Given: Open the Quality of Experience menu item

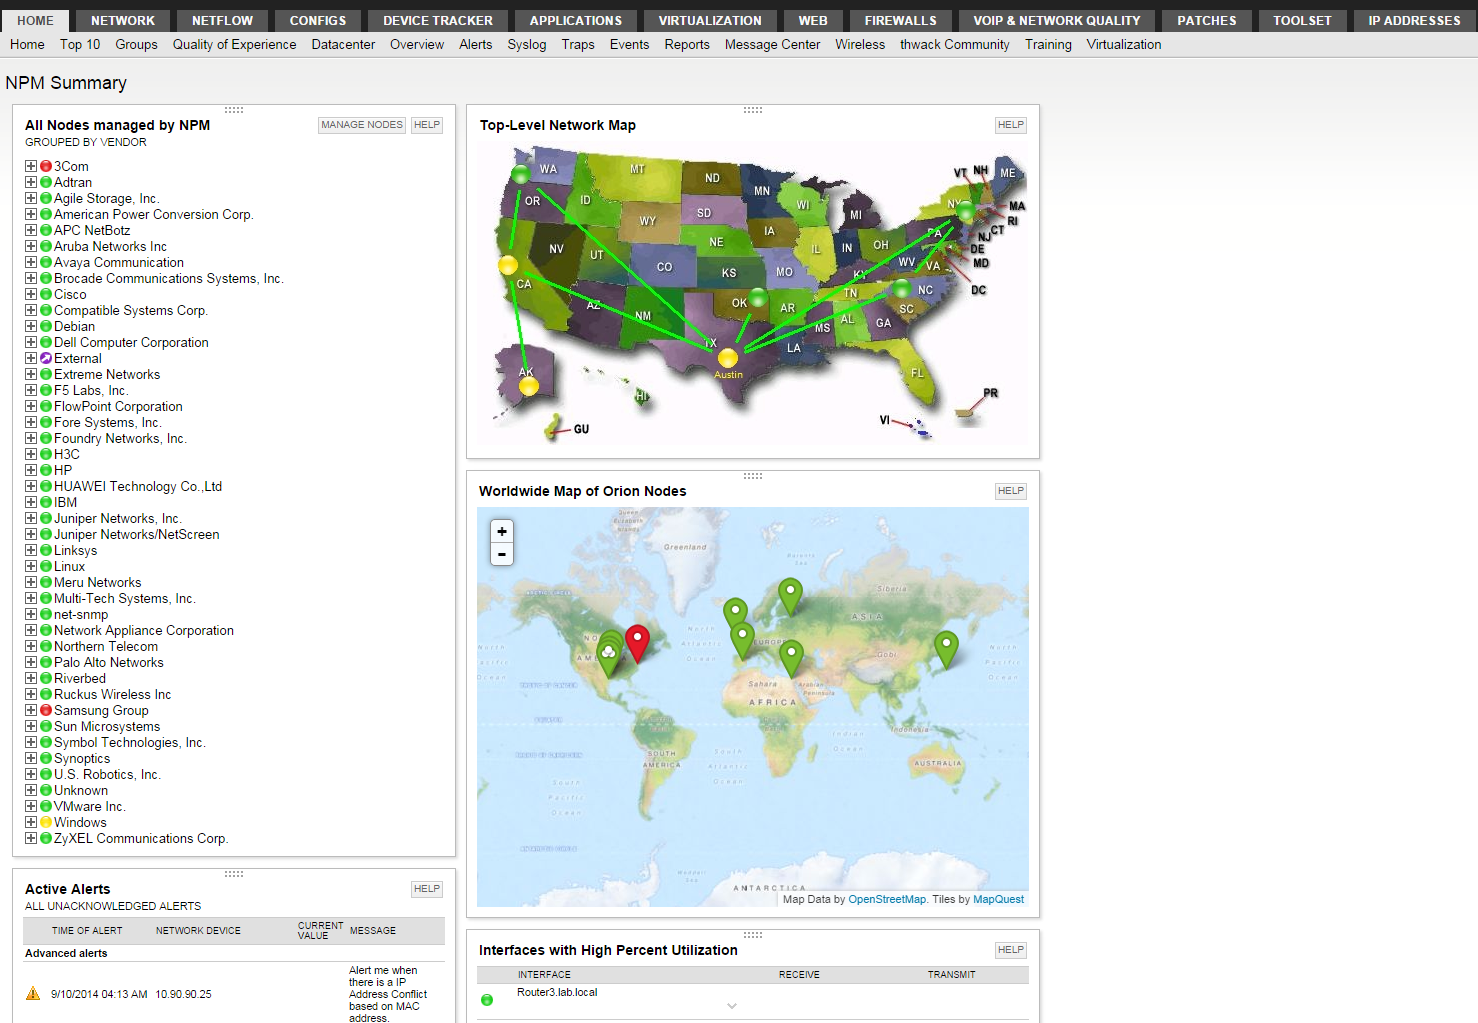Looking at the screenshot, I should pyautogui.click(x=234, y=45).
